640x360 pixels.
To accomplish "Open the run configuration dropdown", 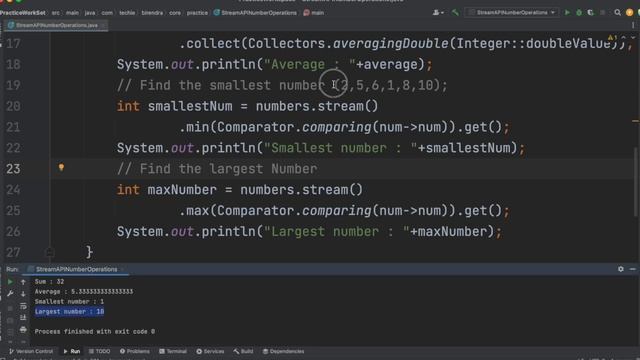I will point(513,13).
